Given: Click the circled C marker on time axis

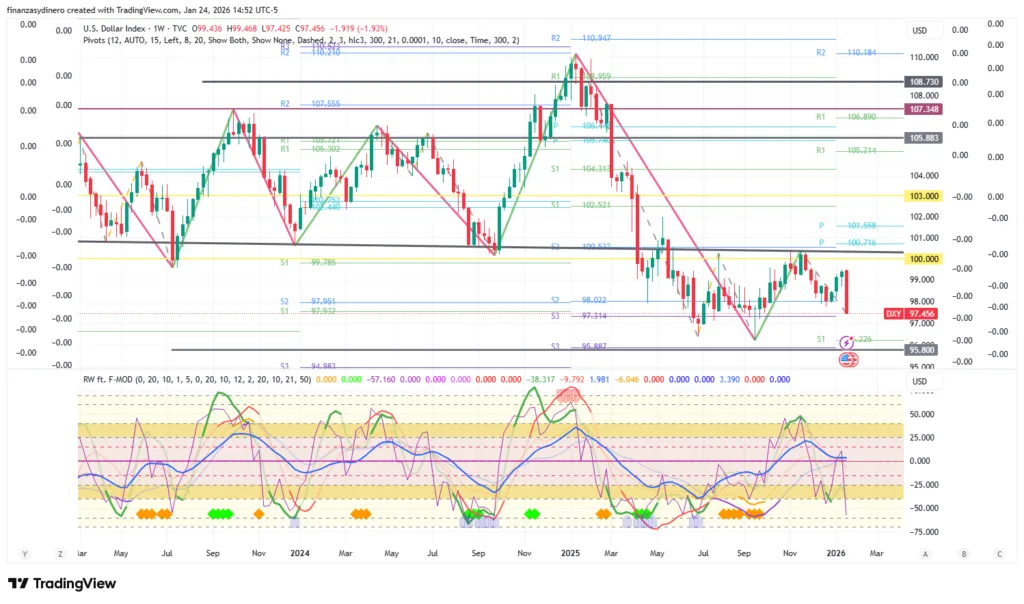Looking at the screenshot, I should click(999, 552).
